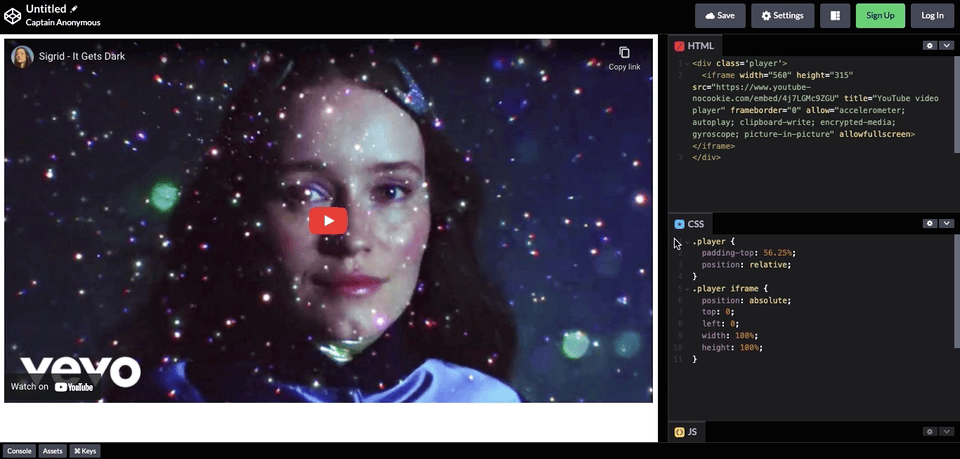Fold the .player iframe CSS rule
The width and height of the screenshot is (960, 459).
pos(687,289)
